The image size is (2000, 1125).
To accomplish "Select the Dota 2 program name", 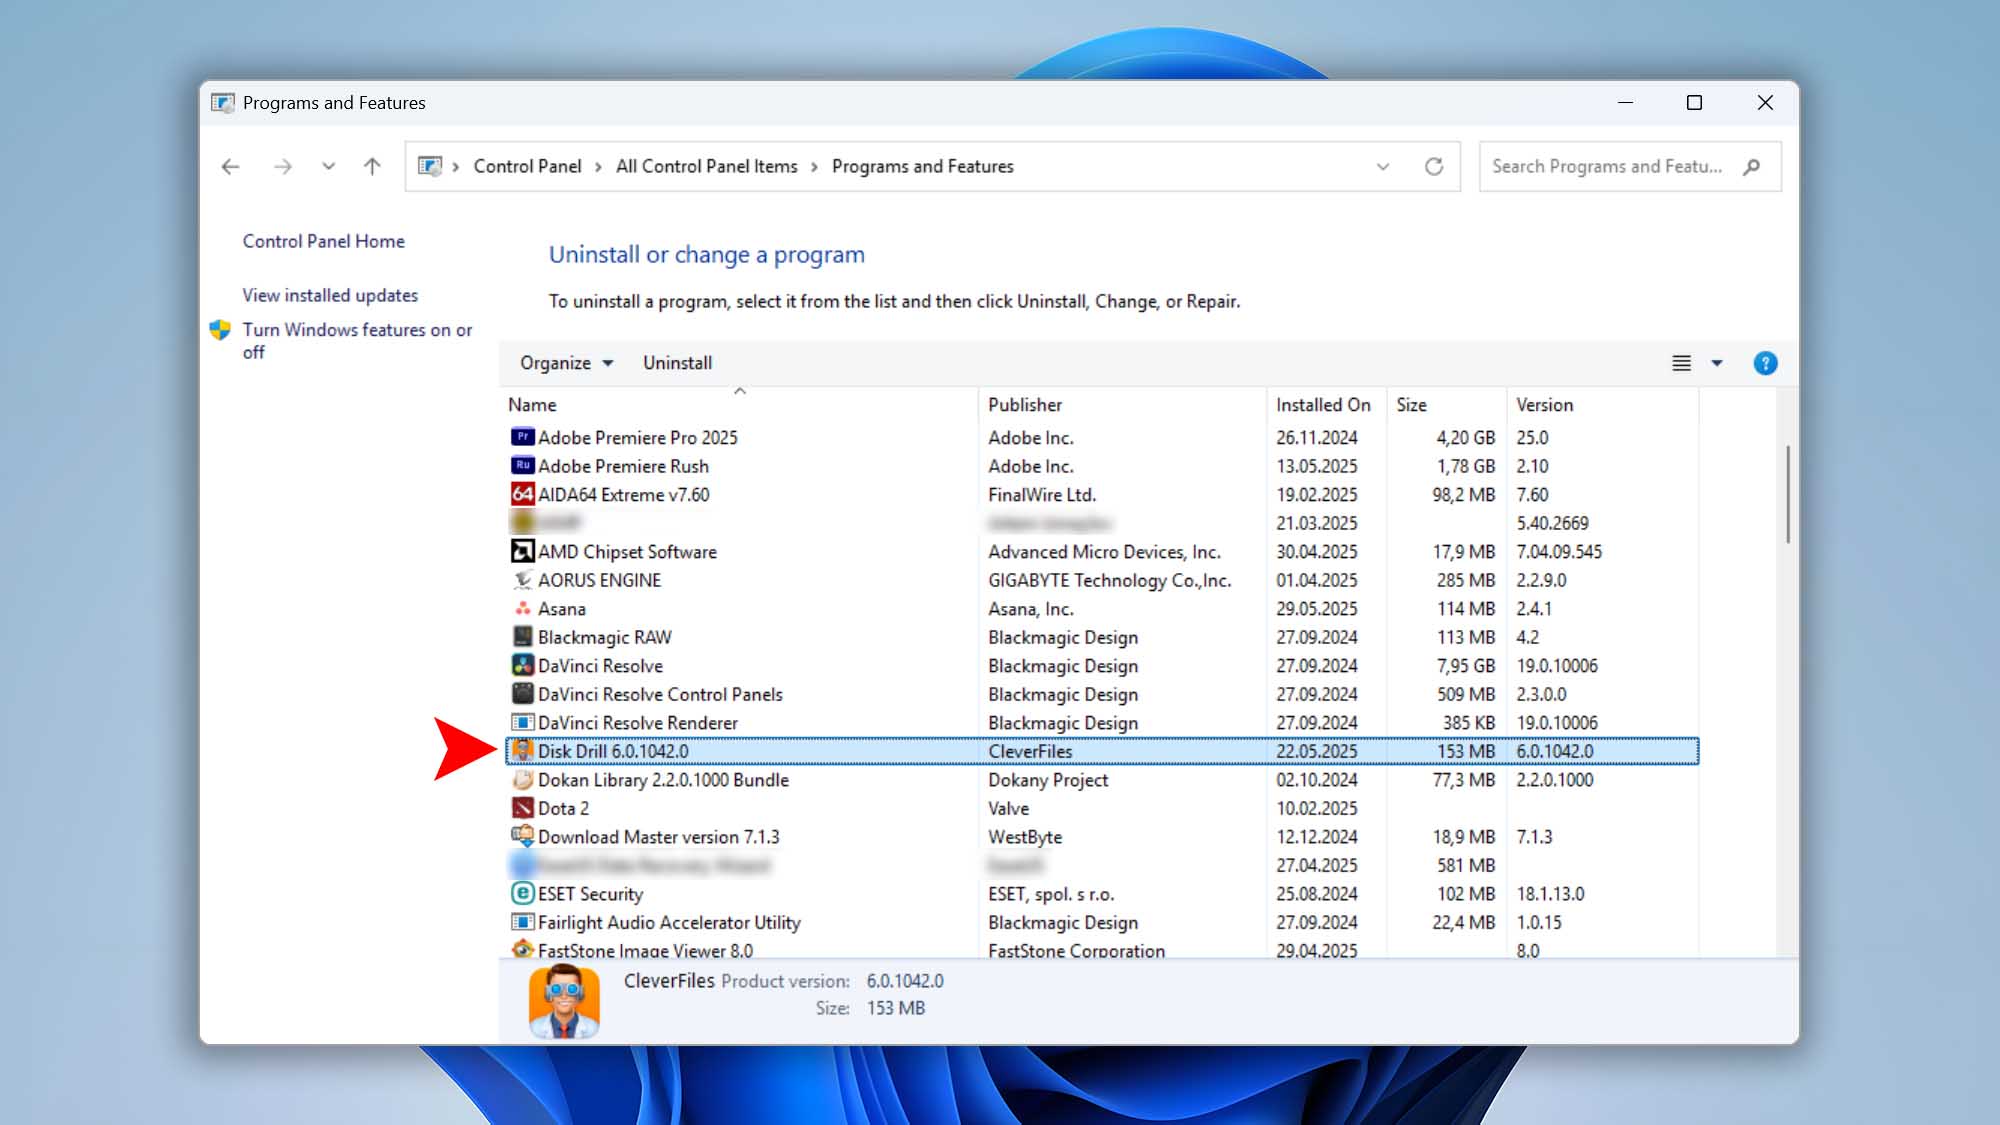I will tap(563, 808).
